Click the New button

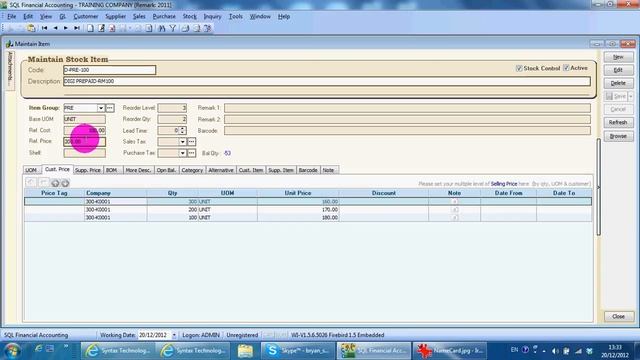(618, 57)
